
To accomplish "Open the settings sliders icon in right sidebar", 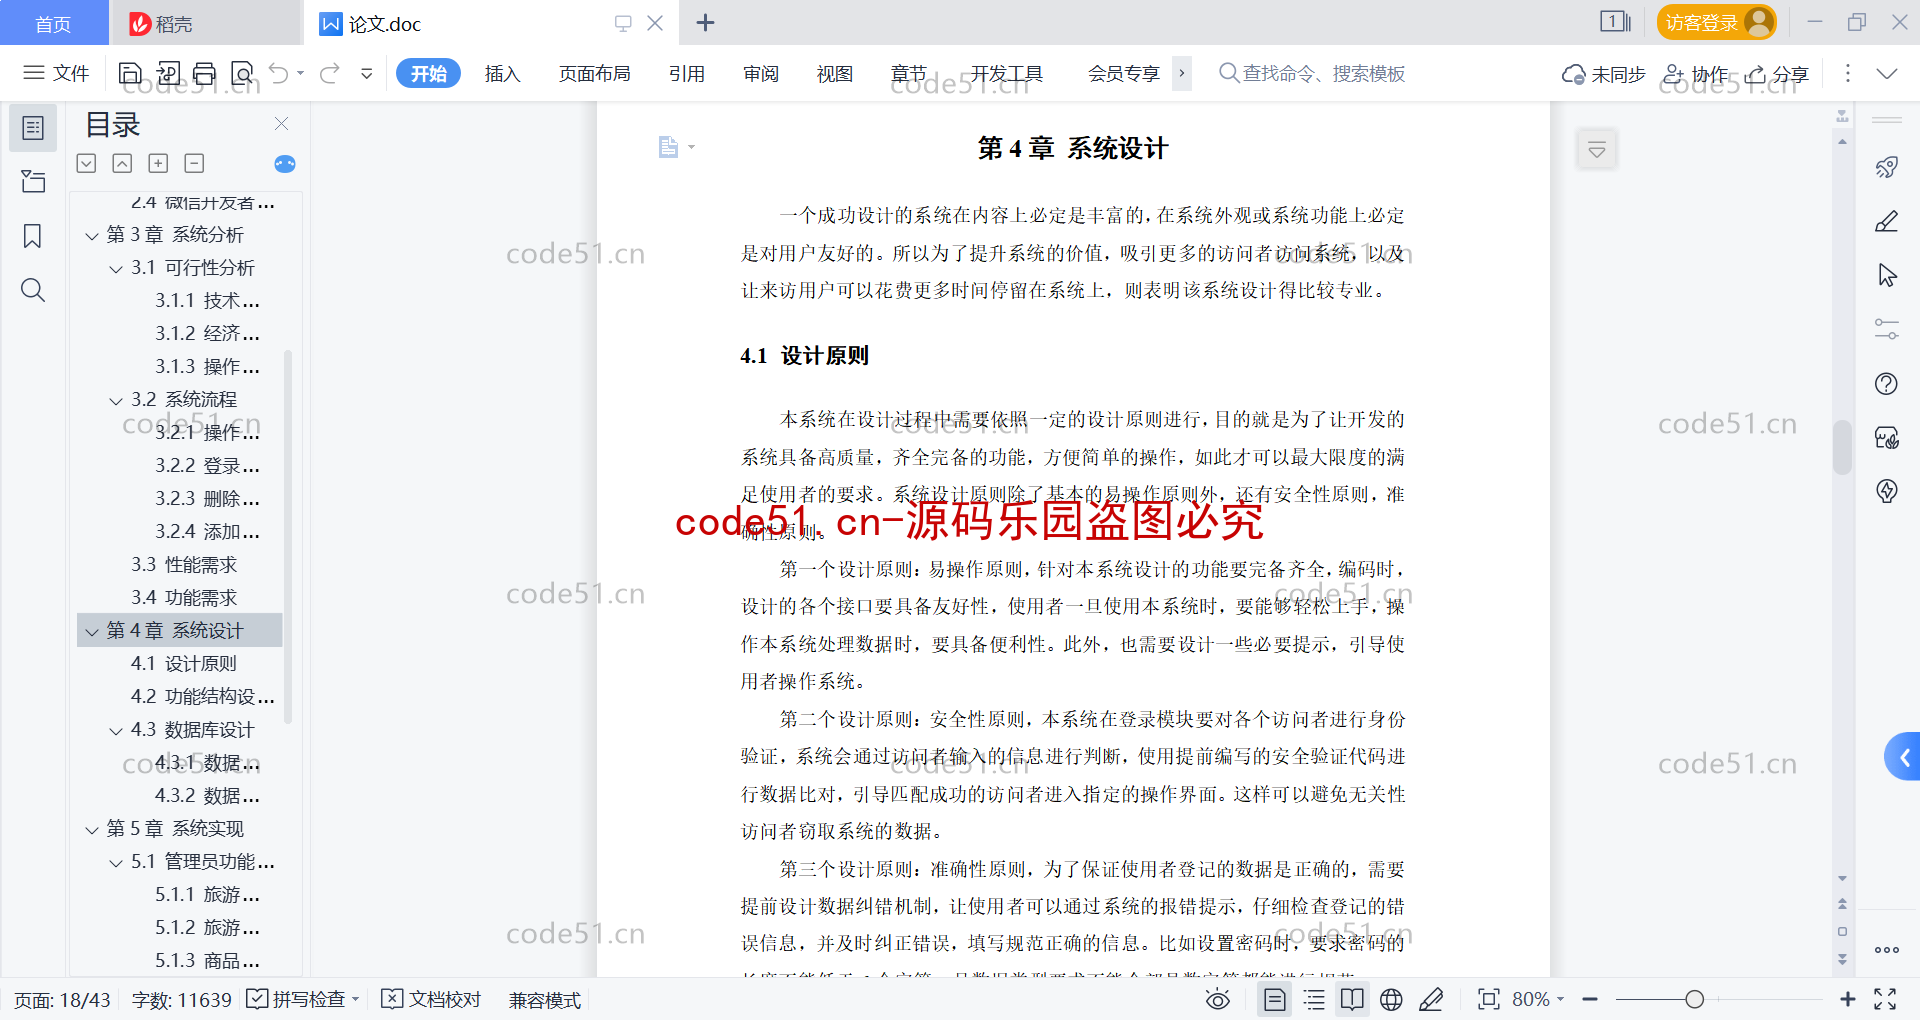I will 1887,329.
